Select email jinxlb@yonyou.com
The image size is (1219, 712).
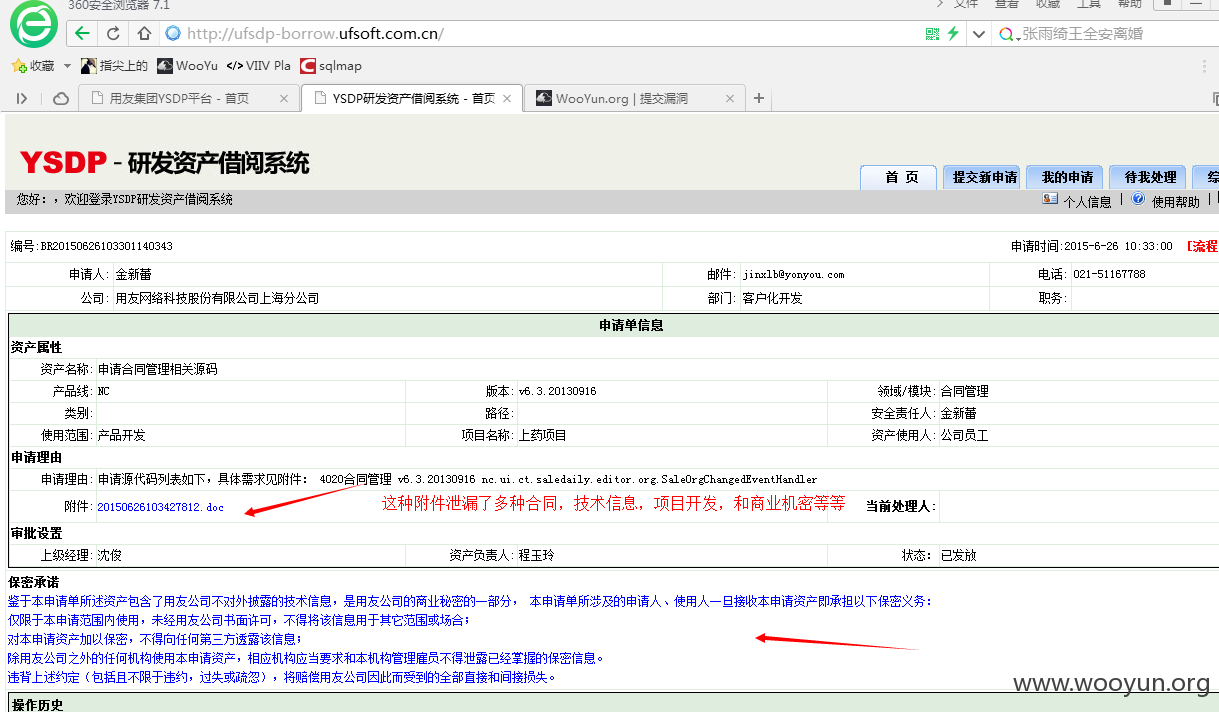click(x=793, y=274)
